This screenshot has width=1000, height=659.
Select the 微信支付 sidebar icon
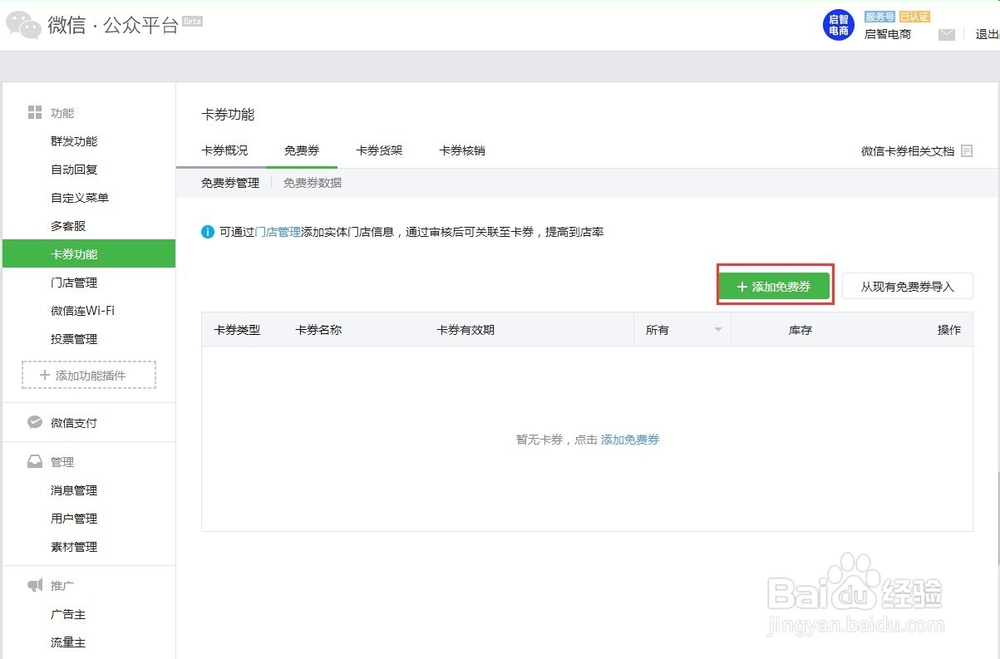coord(36,423)
